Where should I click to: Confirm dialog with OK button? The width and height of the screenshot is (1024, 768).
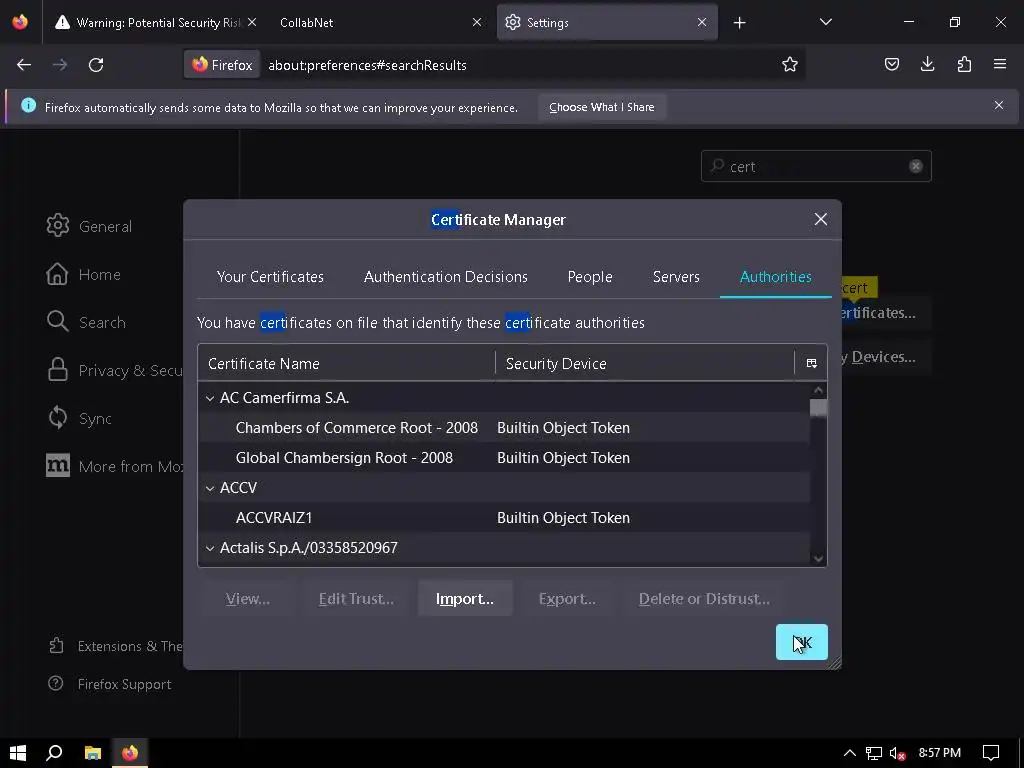801,642
